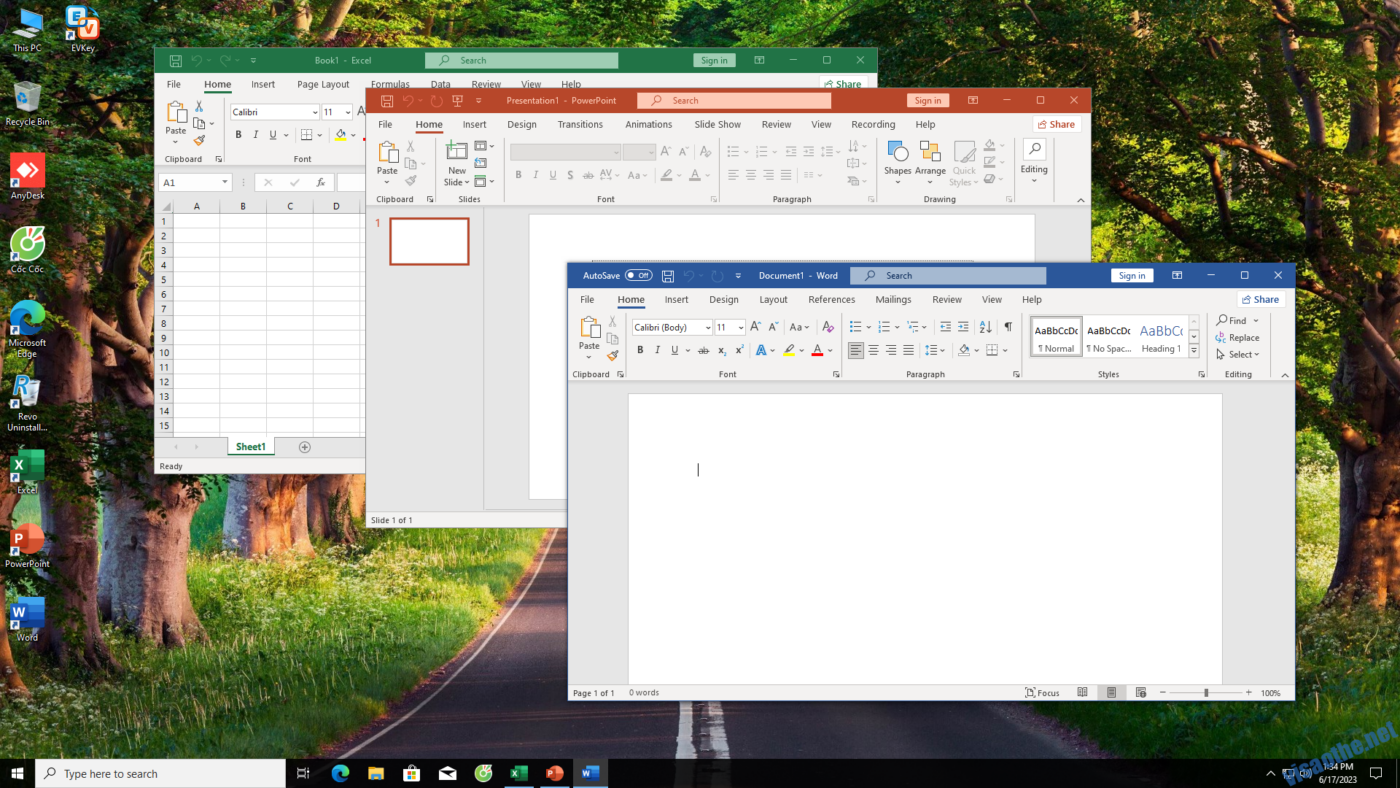This screenshot has width=1400, height=788.
Task: Click Decrease Indent icon in Word Paragraph group
Action: (x=945, y=327)
